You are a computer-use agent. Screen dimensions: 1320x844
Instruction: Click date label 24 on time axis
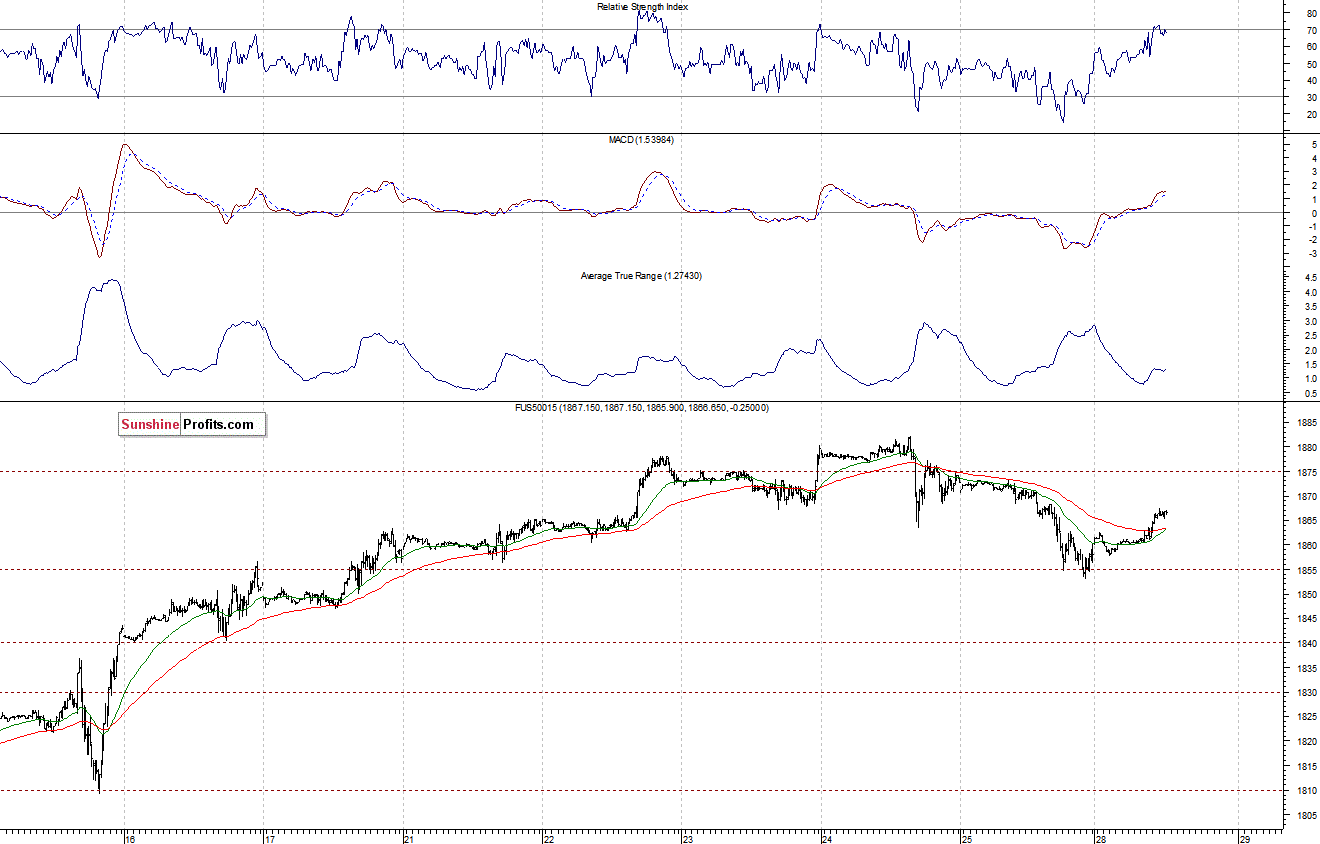[x=827, y=838]
